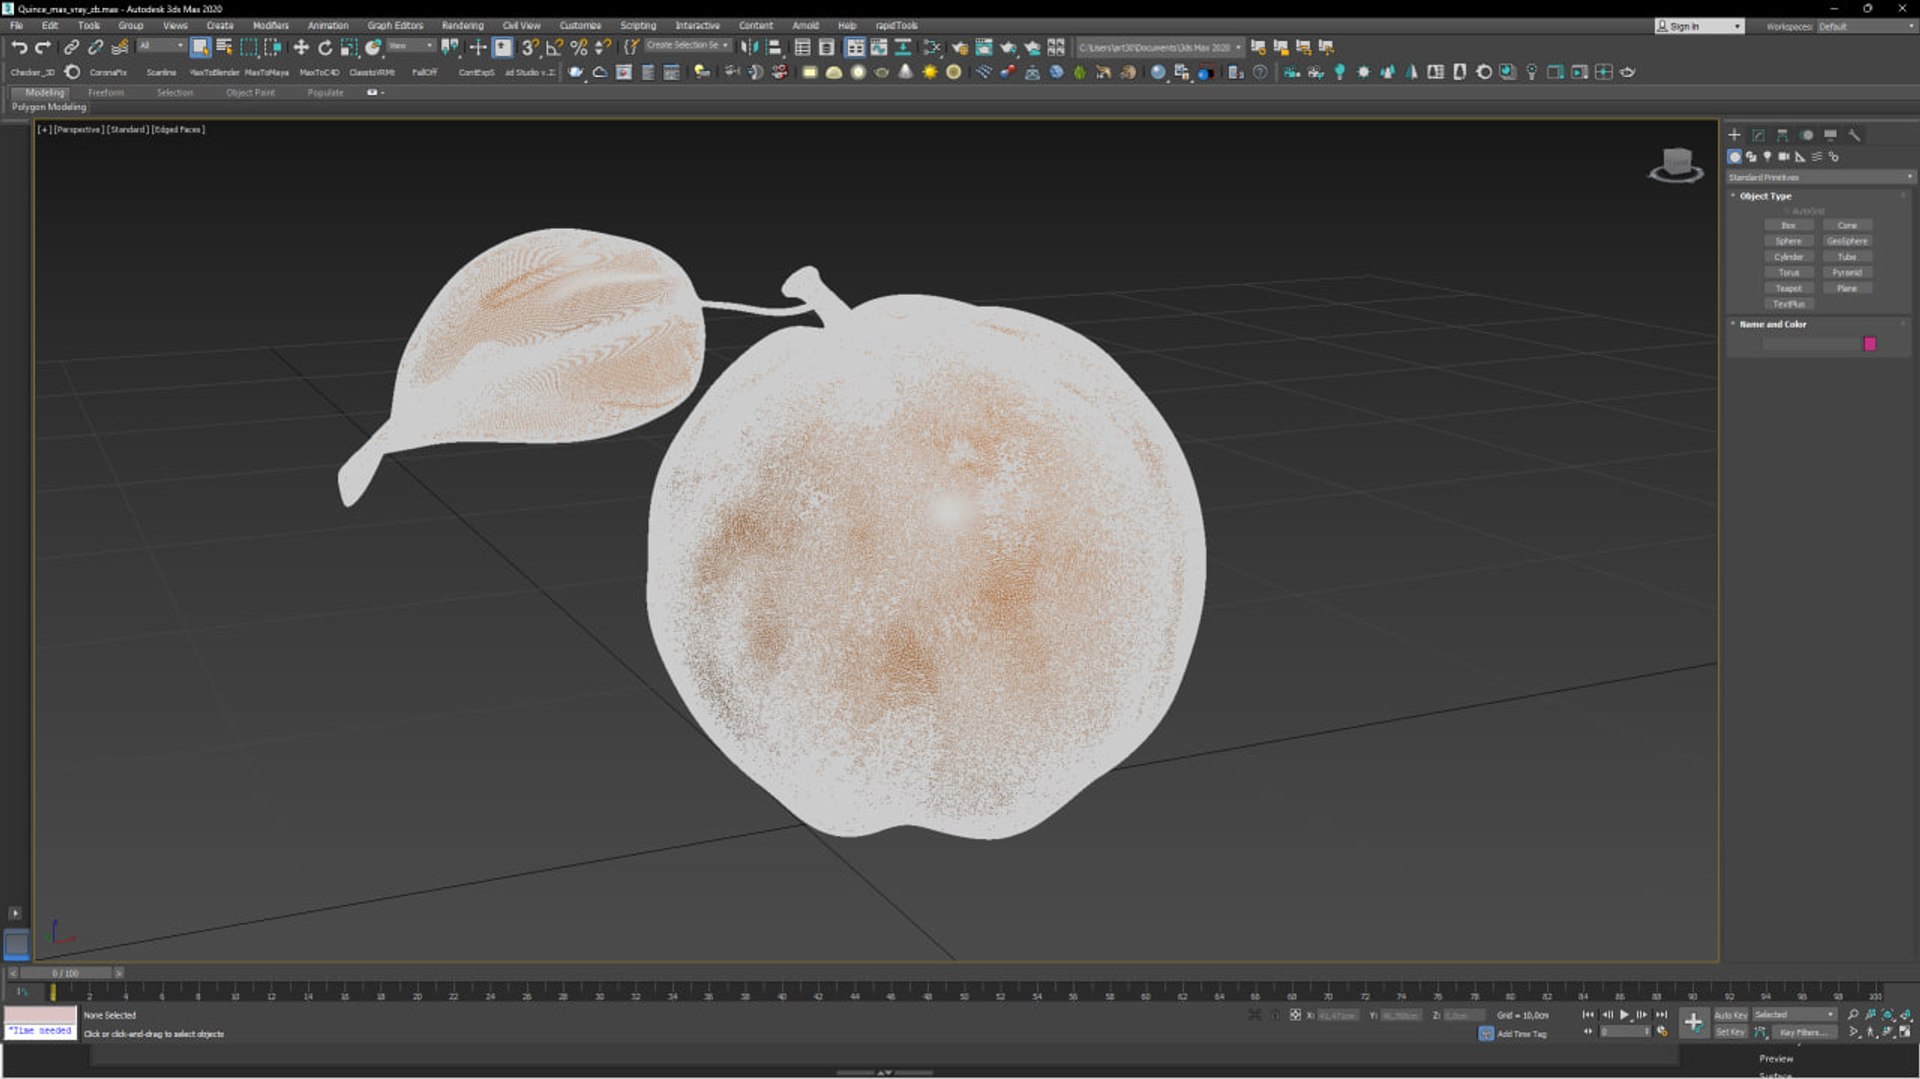Collapse the Object Type rollout
1920x1079 pixels.
point(1765,196)
